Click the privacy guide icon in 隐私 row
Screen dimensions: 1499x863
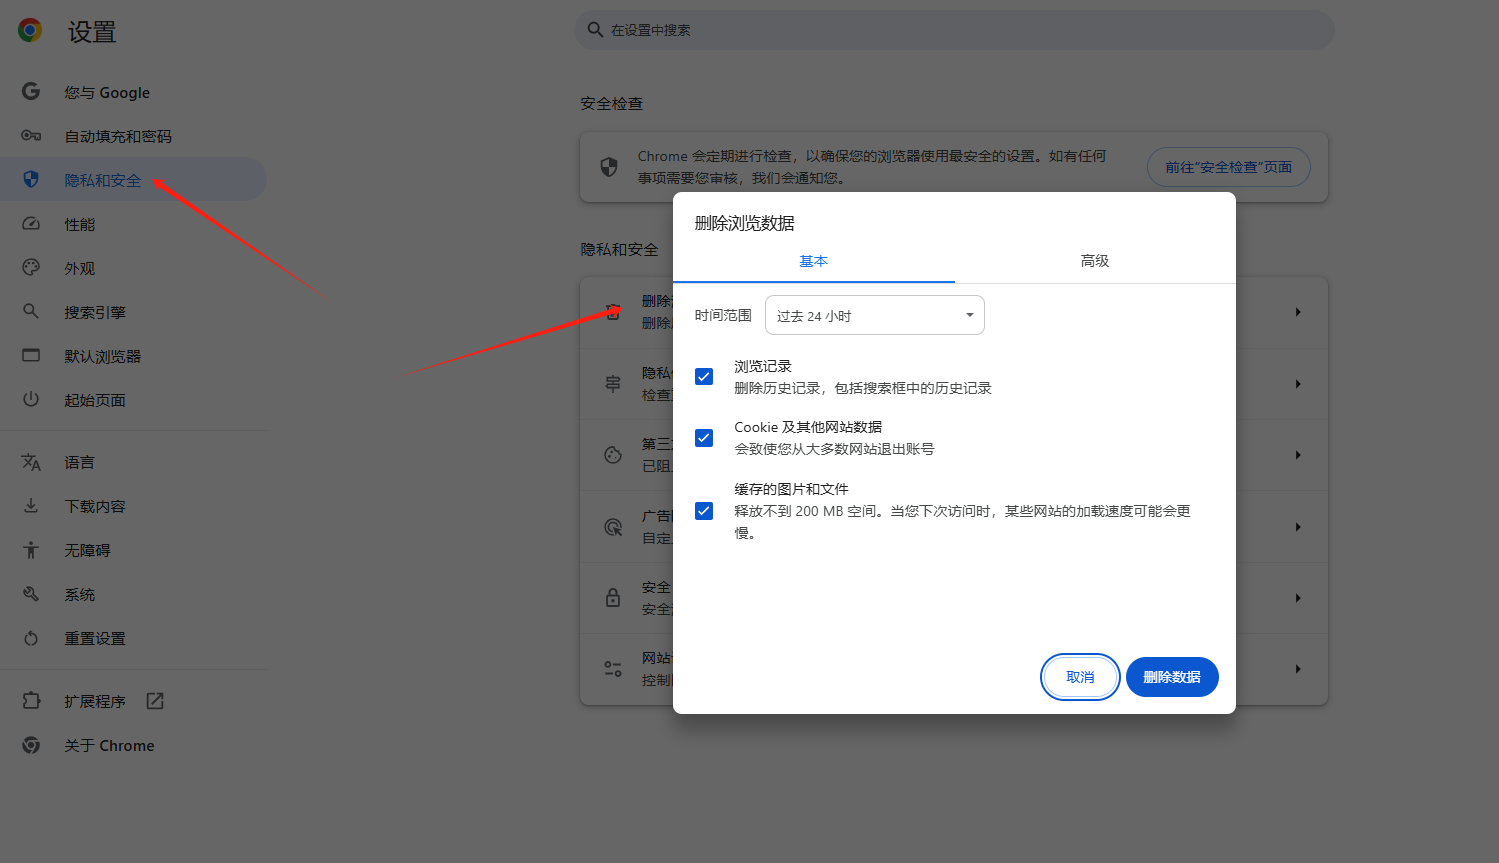613,384
